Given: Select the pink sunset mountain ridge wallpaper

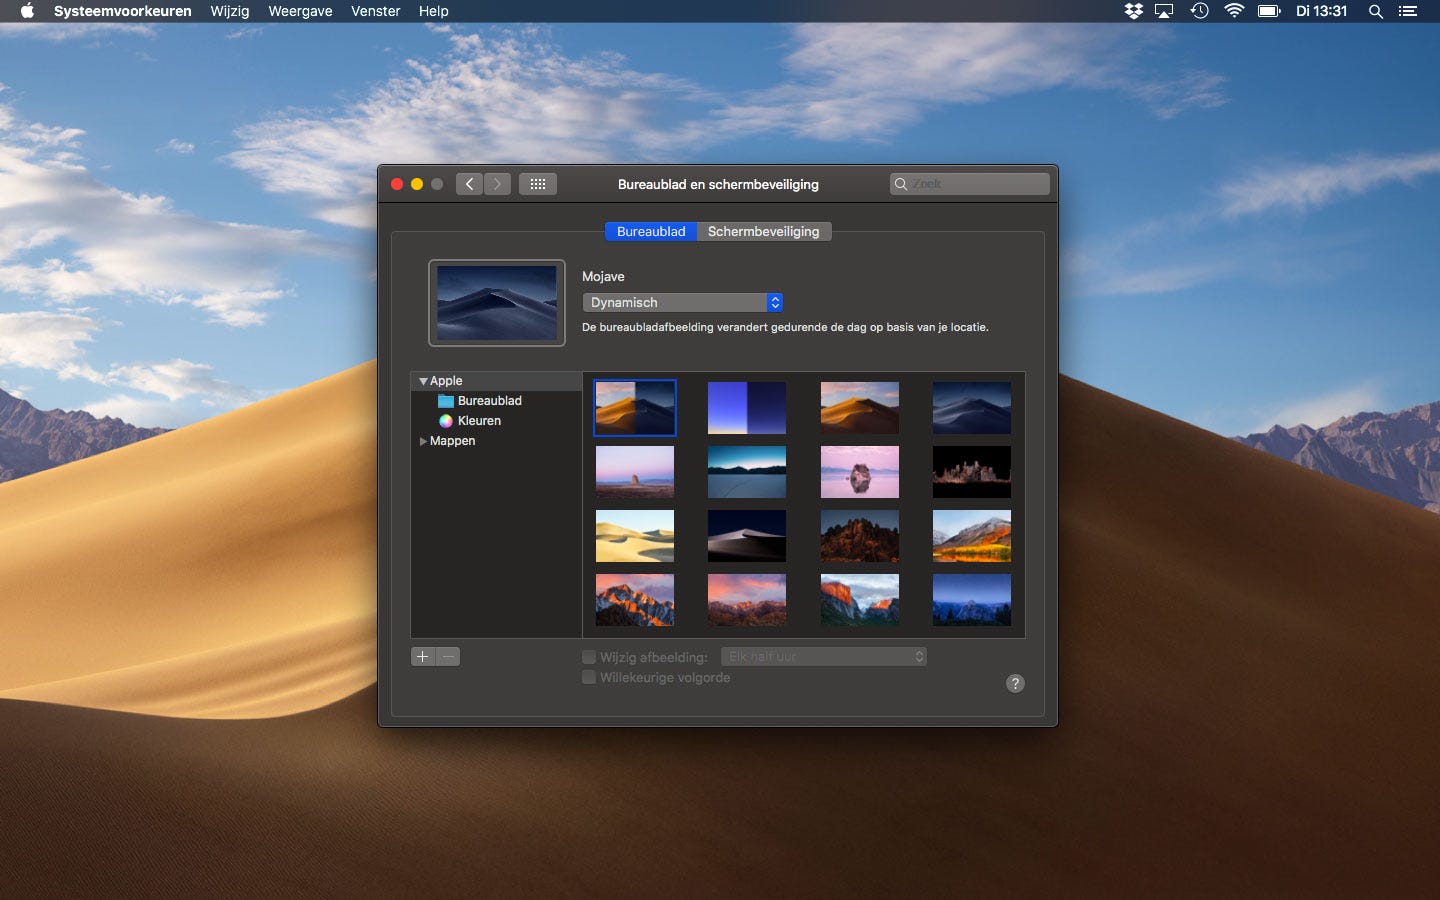Looking at the screenshot, I should click(x=747, y=600).
